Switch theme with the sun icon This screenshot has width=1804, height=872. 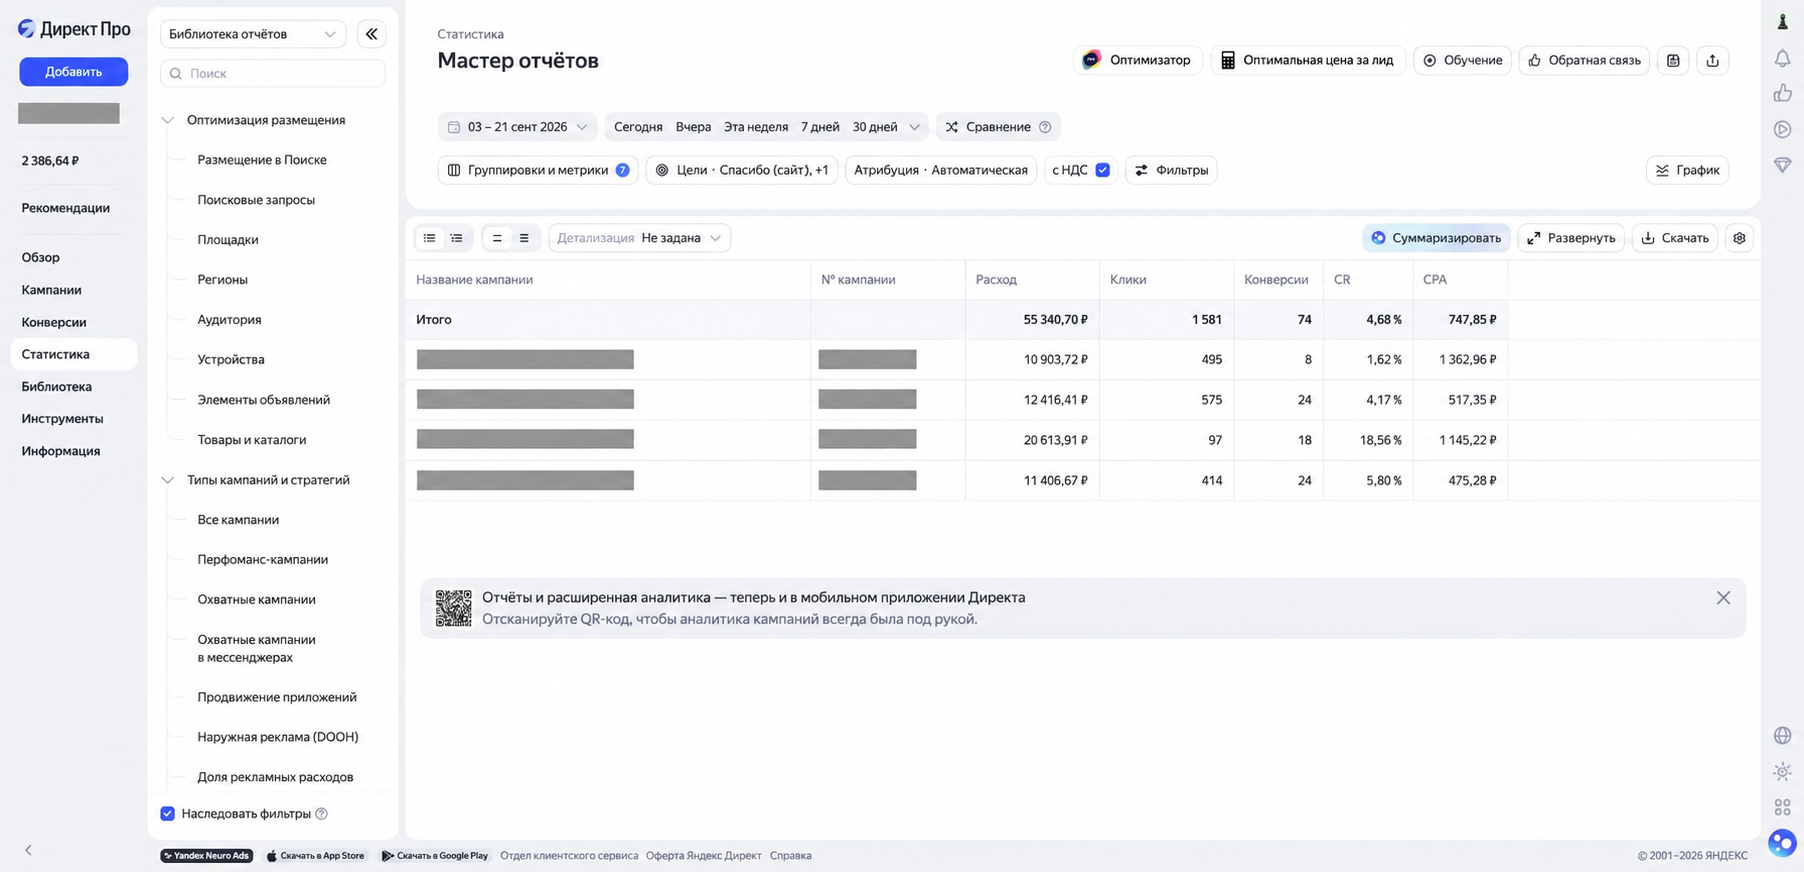point(1782,771)
